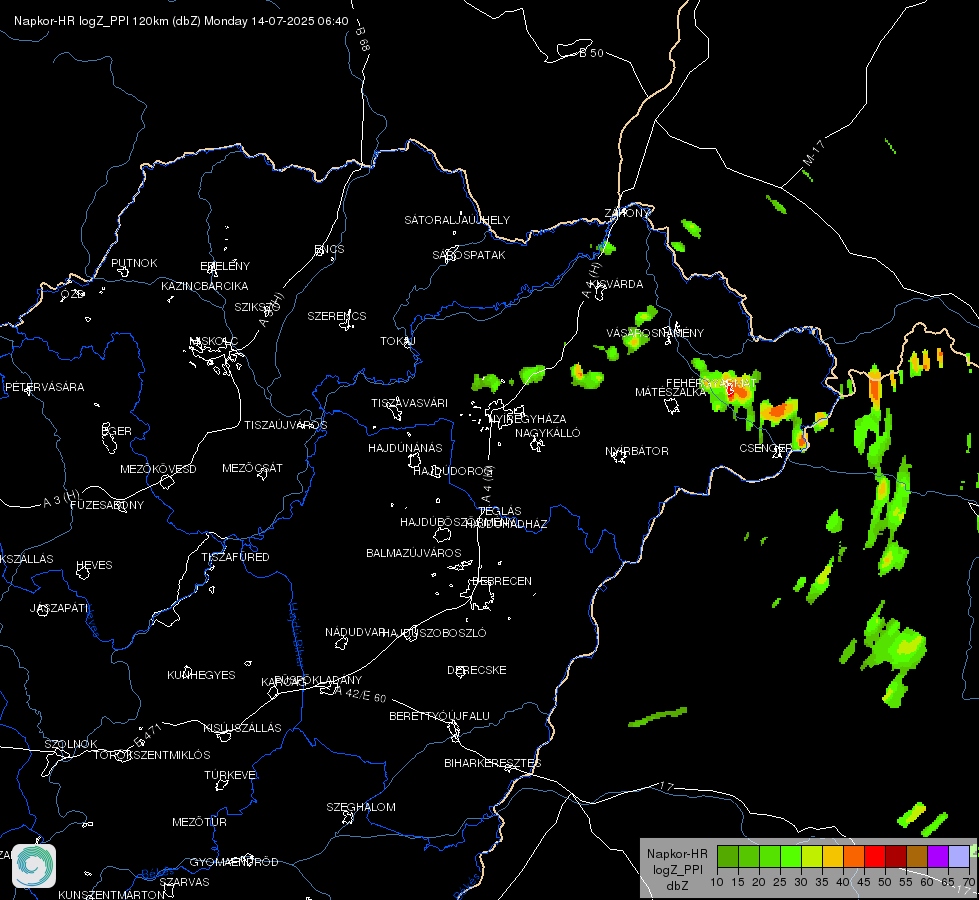Click the MEZŐTÚR city label
The width and height of the screenshot is (979, 900).
[x=199, y=822]
